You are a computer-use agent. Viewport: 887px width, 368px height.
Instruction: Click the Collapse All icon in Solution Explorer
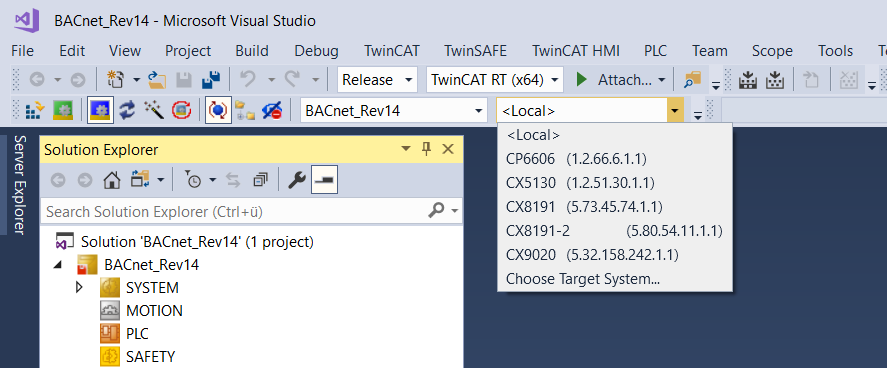260,180
